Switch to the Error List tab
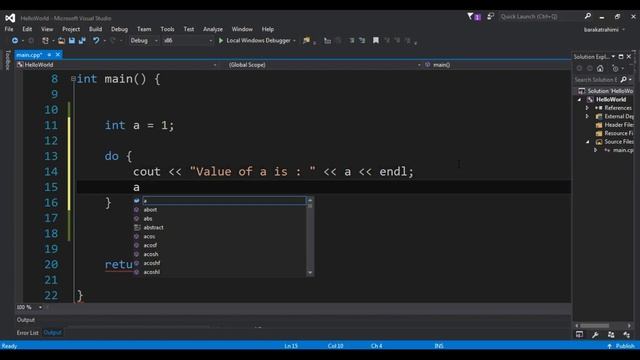This screenshot has height=360, width=640. [x=27, y=333]
